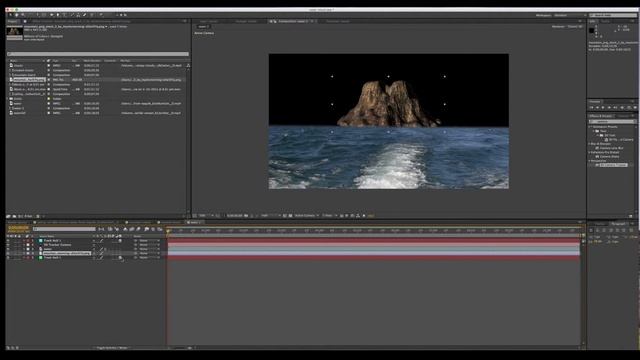Click the Region of Interest viewer icon

[x=284, y=216]
